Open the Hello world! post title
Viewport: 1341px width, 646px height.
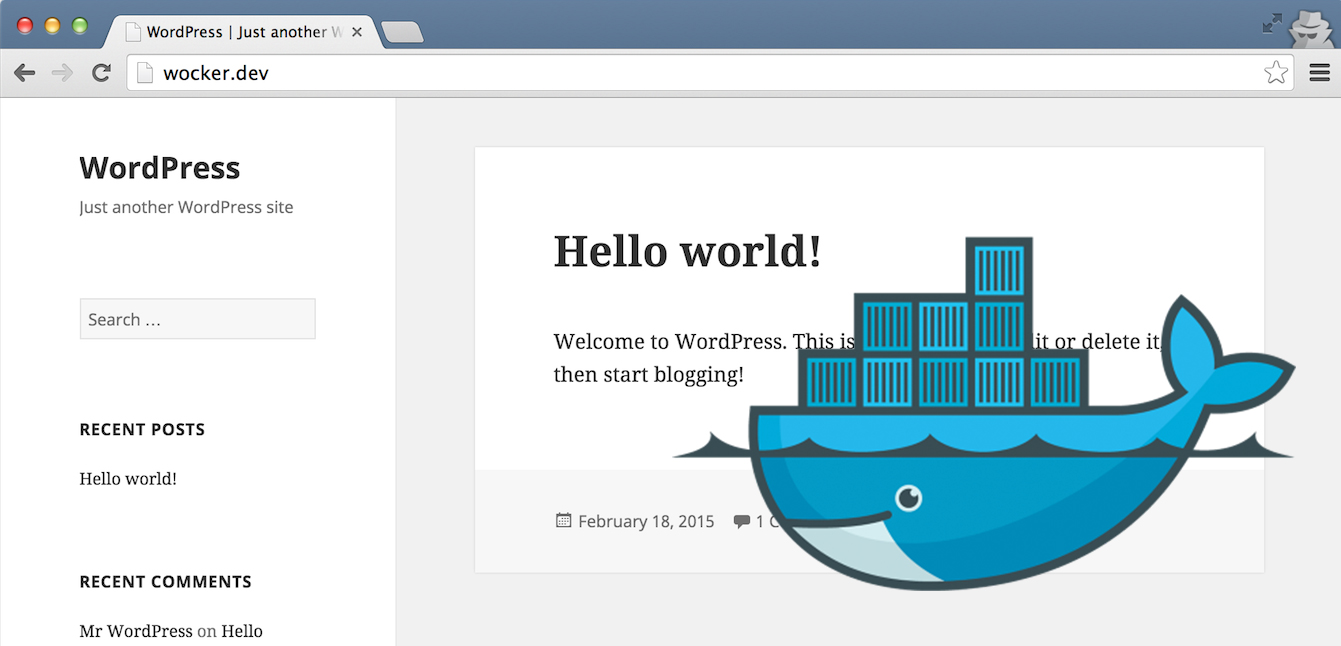[x=686, y=252]
